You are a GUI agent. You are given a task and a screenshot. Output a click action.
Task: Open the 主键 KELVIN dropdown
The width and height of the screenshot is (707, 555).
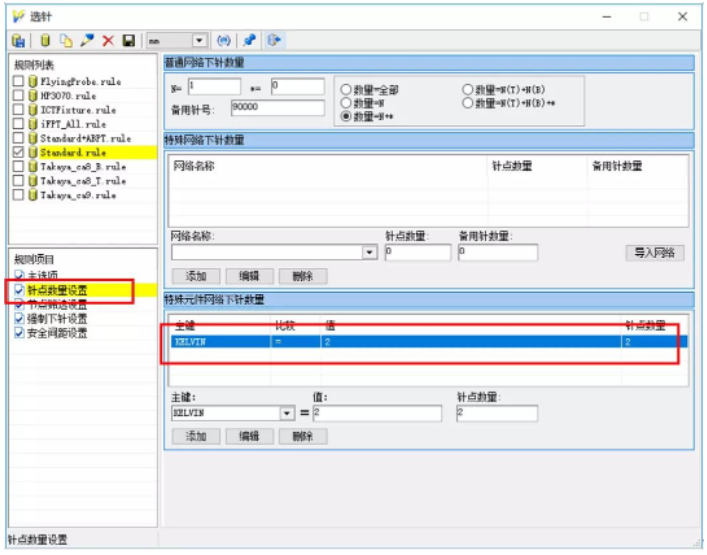[287, 413]
